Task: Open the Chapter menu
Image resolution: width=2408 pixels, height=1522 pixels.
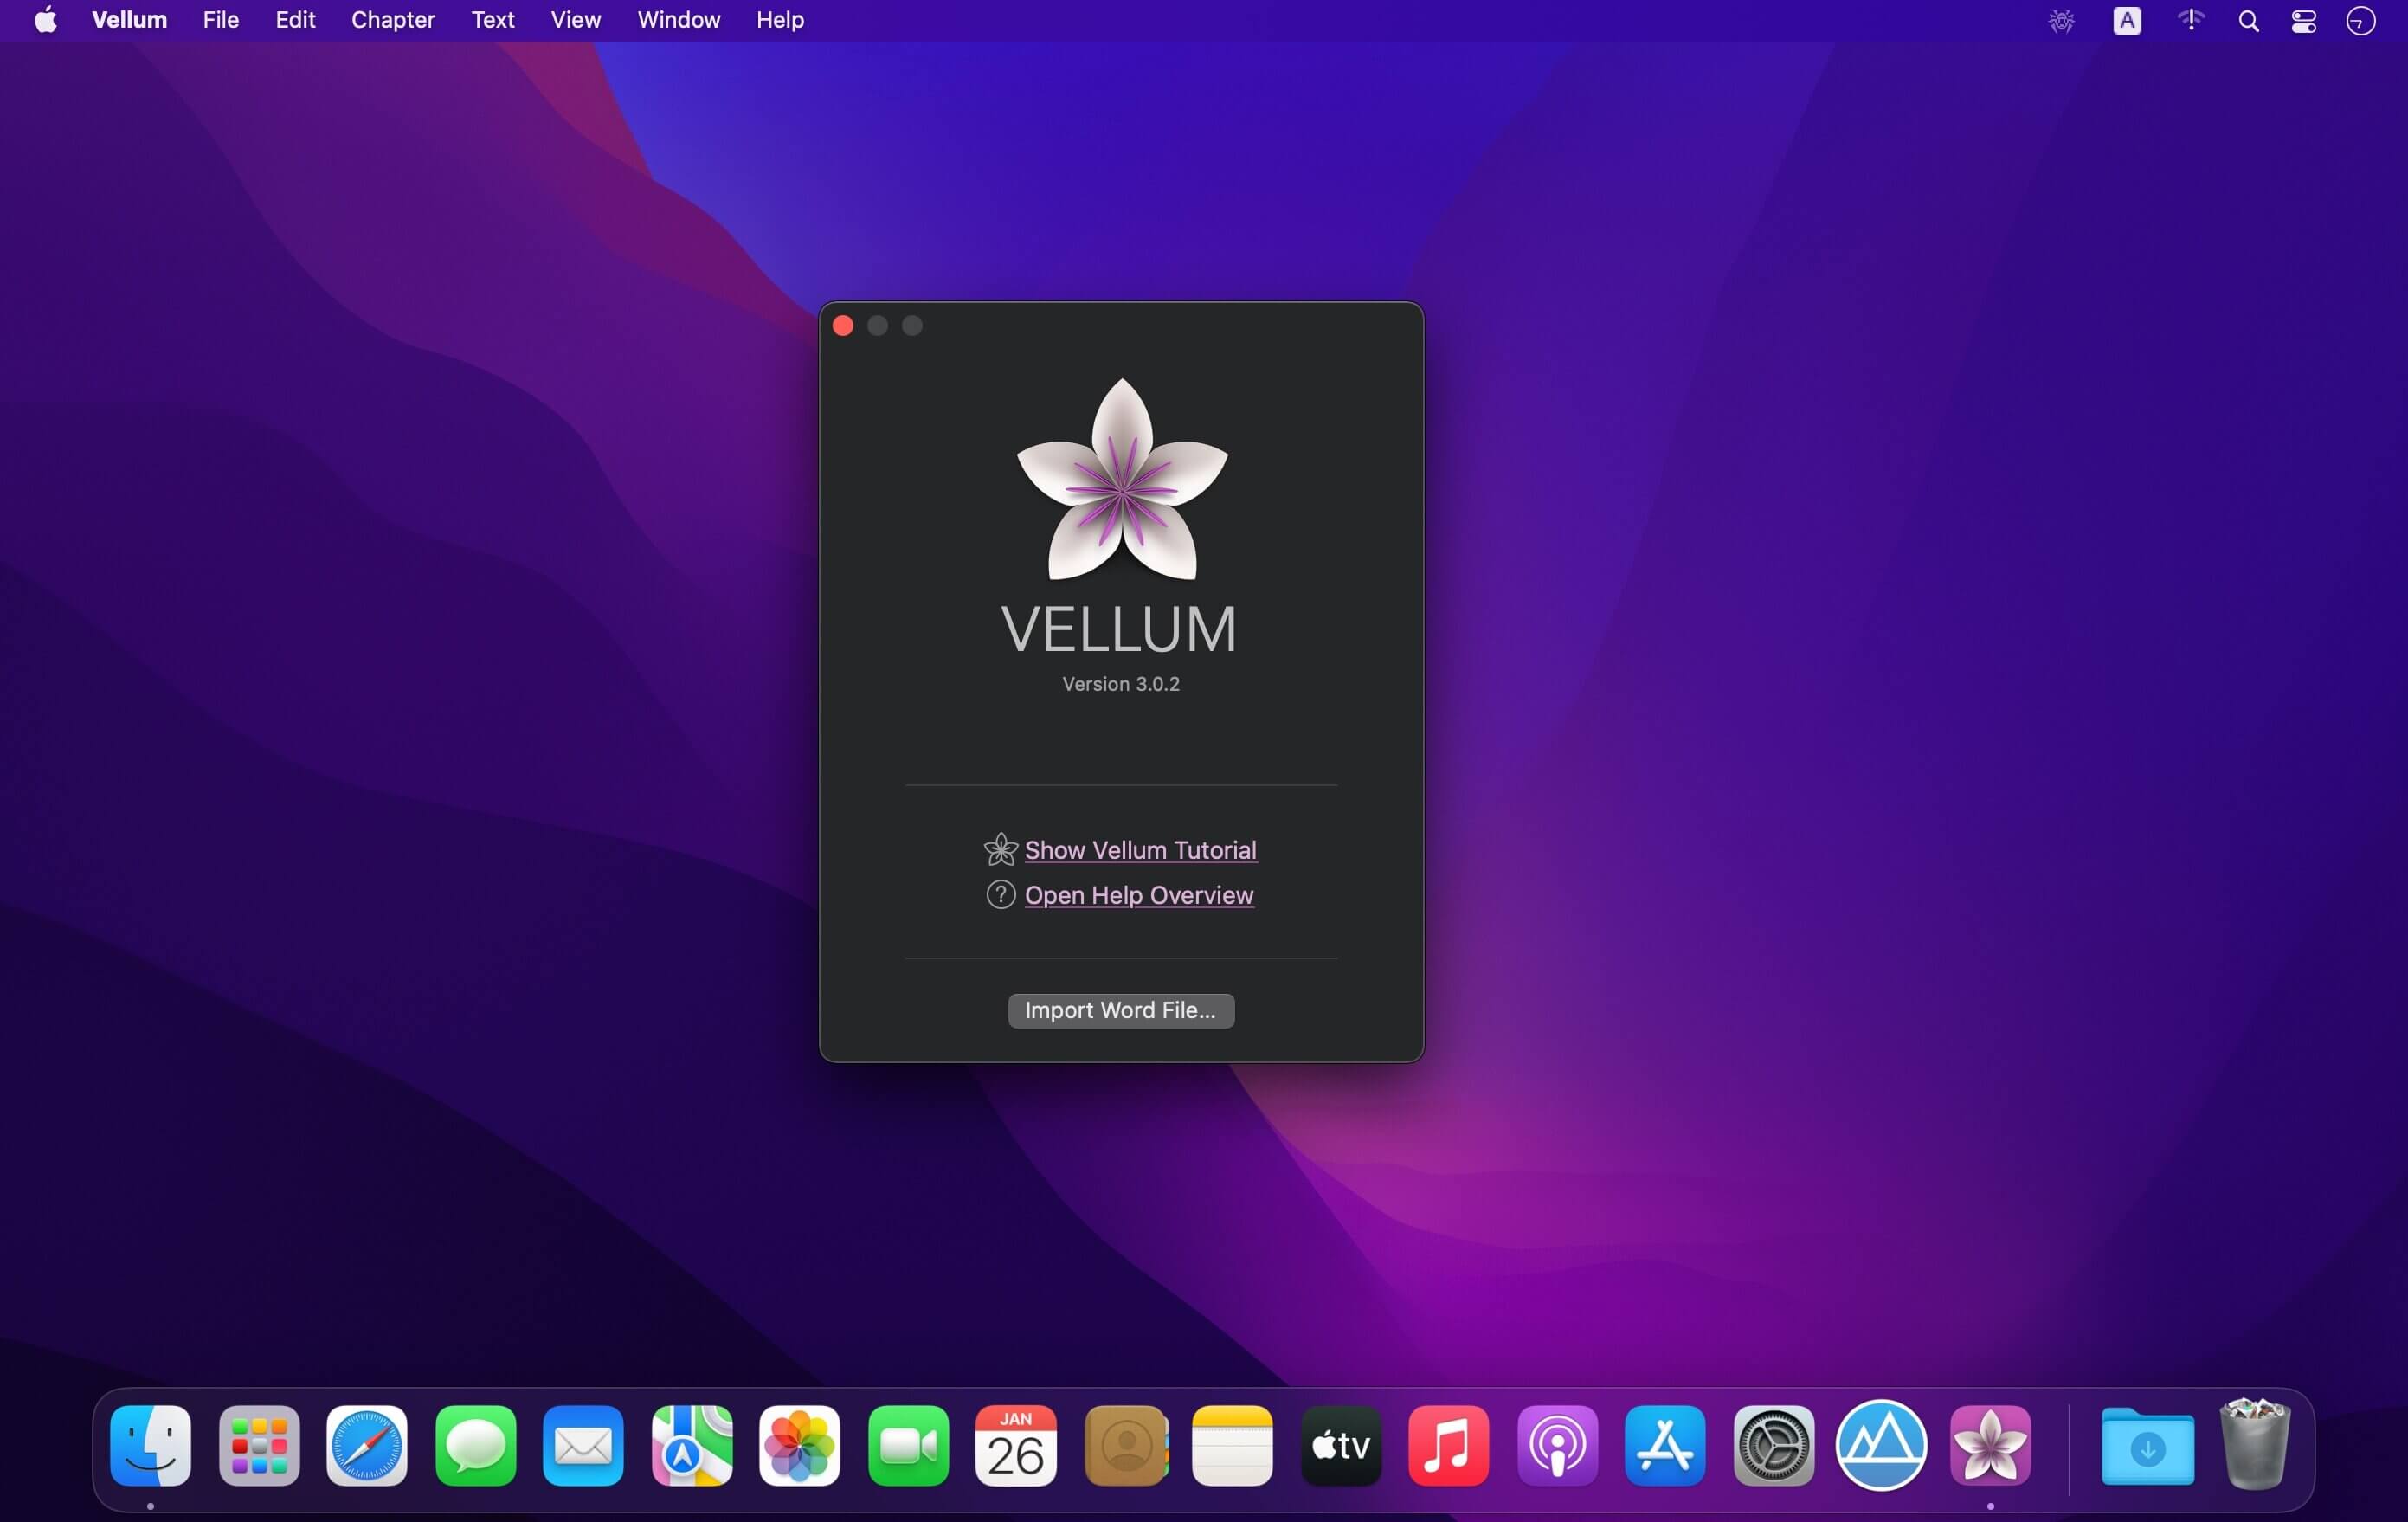Action: pos(392,20)
